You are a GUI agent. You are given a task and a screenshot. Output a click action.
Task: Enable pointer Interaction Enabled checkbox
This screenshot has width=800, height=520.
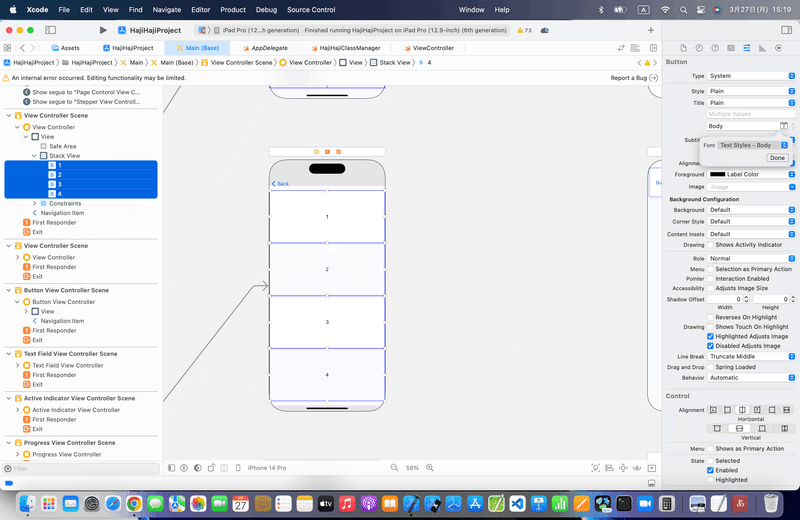(710, 279)
